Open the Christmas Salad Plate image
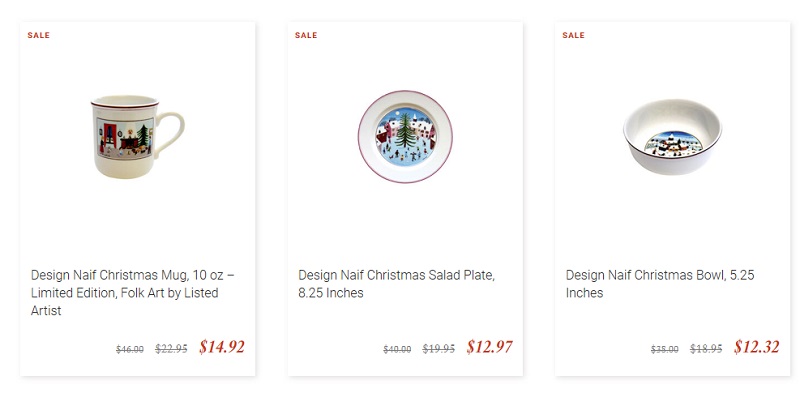This screenshot has height=393, width=800. 405,137
